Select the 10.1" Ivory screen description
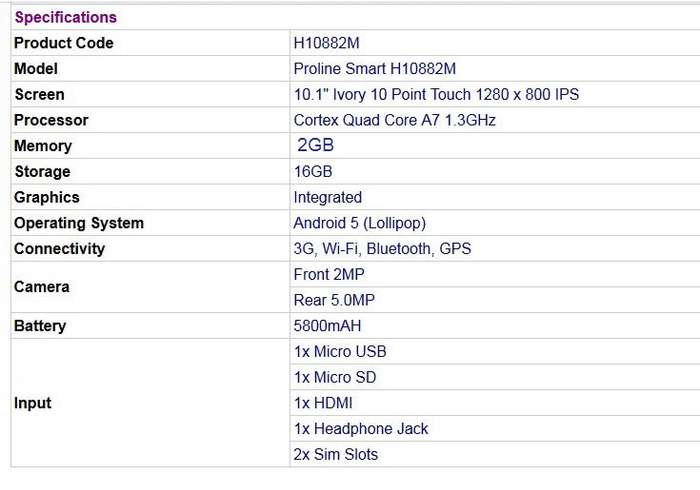This screenshot has height=490, width=700. point(436,94)
